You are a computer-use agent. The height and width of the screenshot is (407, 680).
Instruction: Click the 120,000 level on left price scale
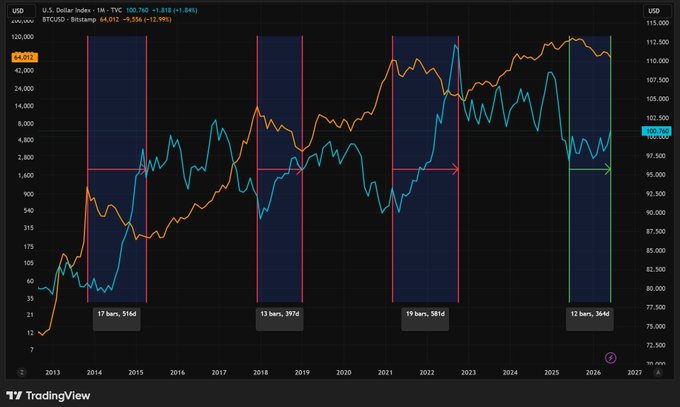(23, 37)
